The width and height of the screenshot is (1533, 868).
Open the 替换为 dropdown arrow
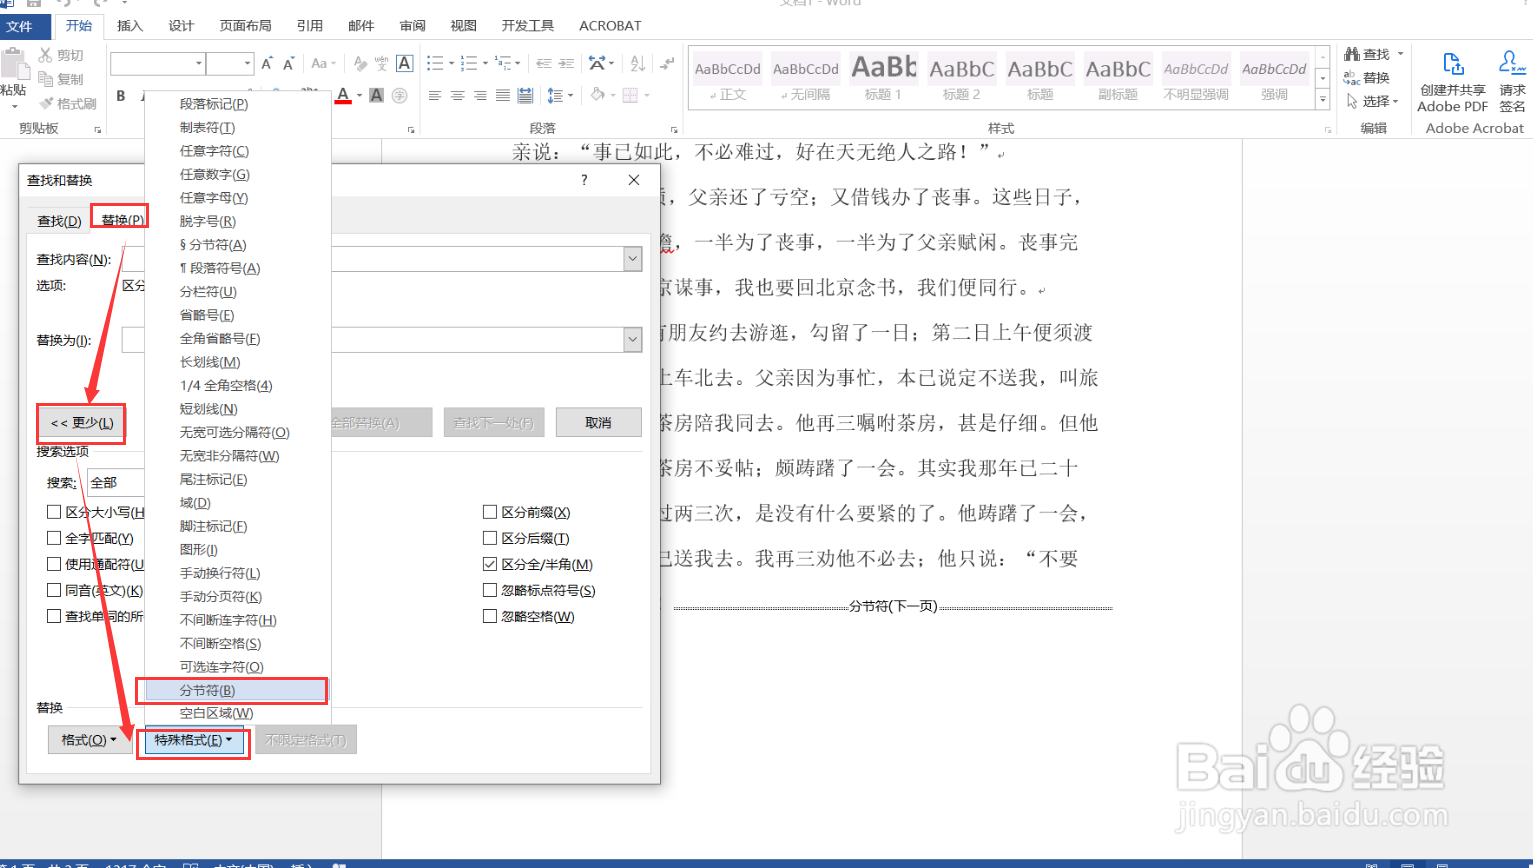coord(633,340)
